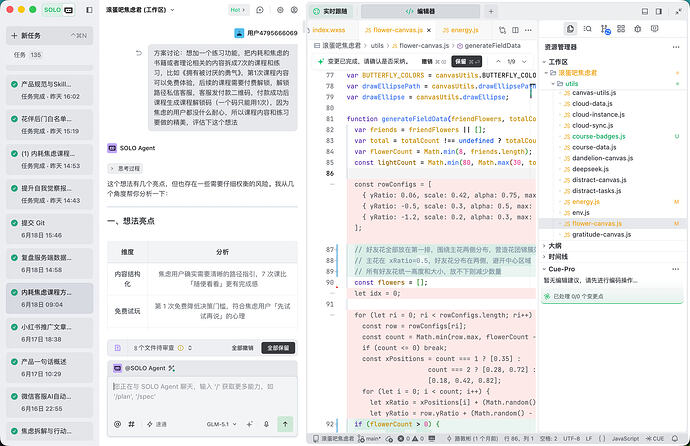Close the flower-canvas.js tab

click(x=429, y=30)
